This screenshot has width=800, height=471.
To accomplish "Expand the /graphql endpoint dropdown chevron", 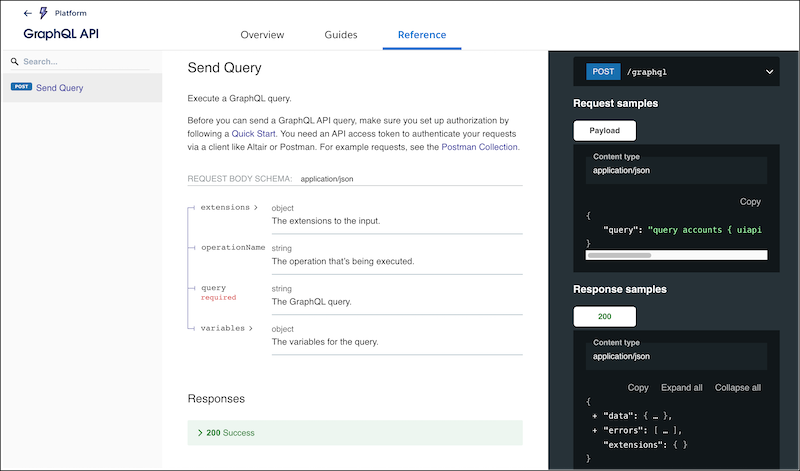I will 769,72.
